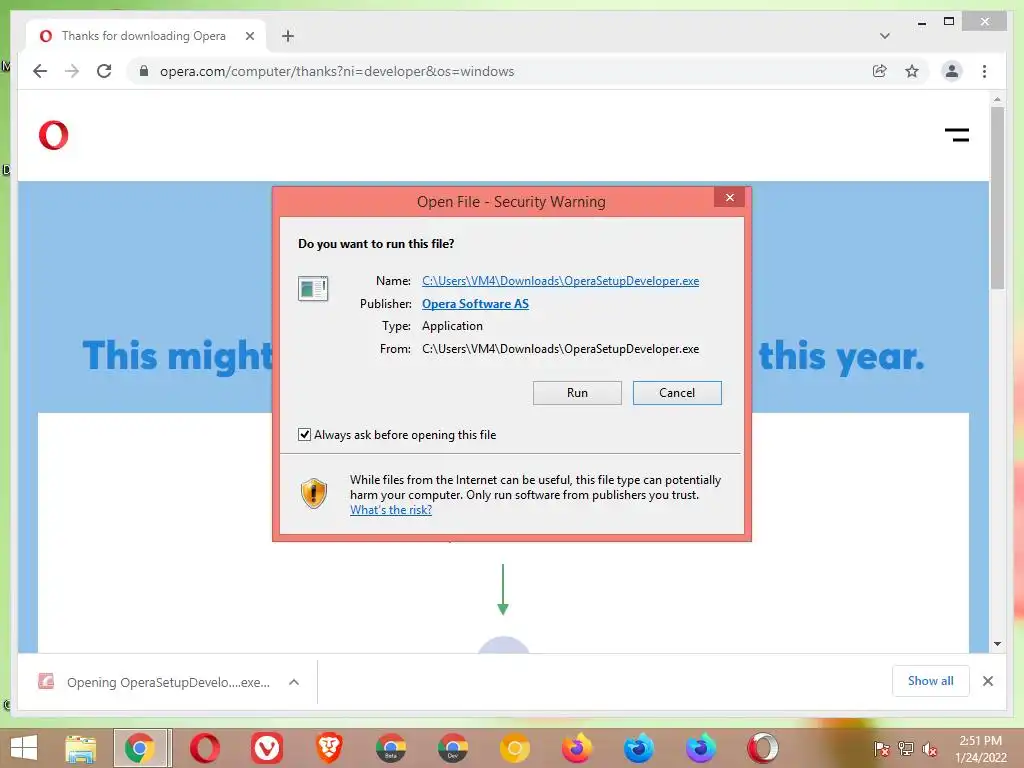1024x768 pixels.
Task: Open the Windows Start menu
Action: [x=24, y=748]
